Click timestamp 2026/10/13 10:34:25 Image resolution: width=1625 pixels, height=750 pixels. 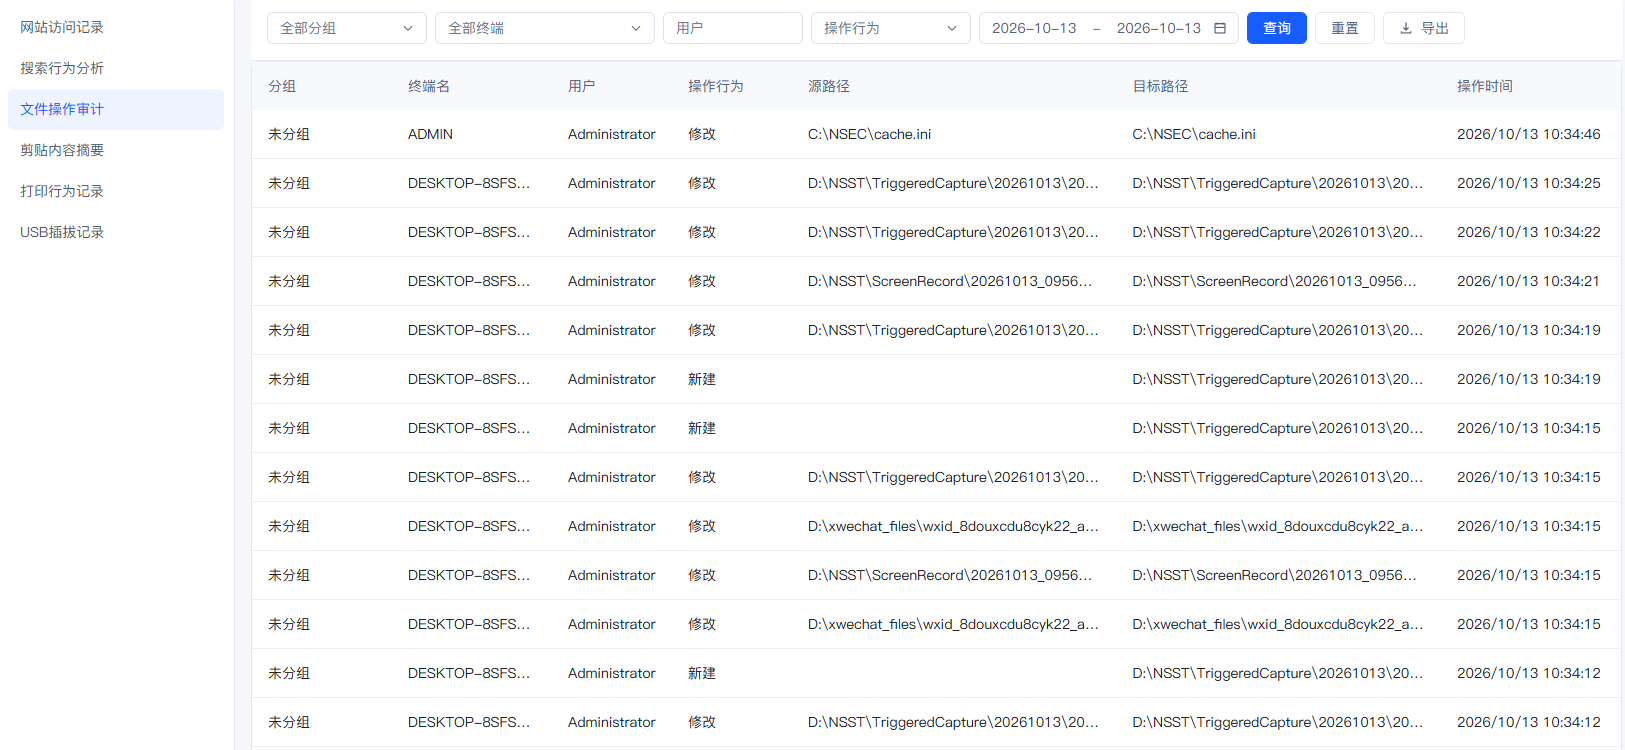1529,183
